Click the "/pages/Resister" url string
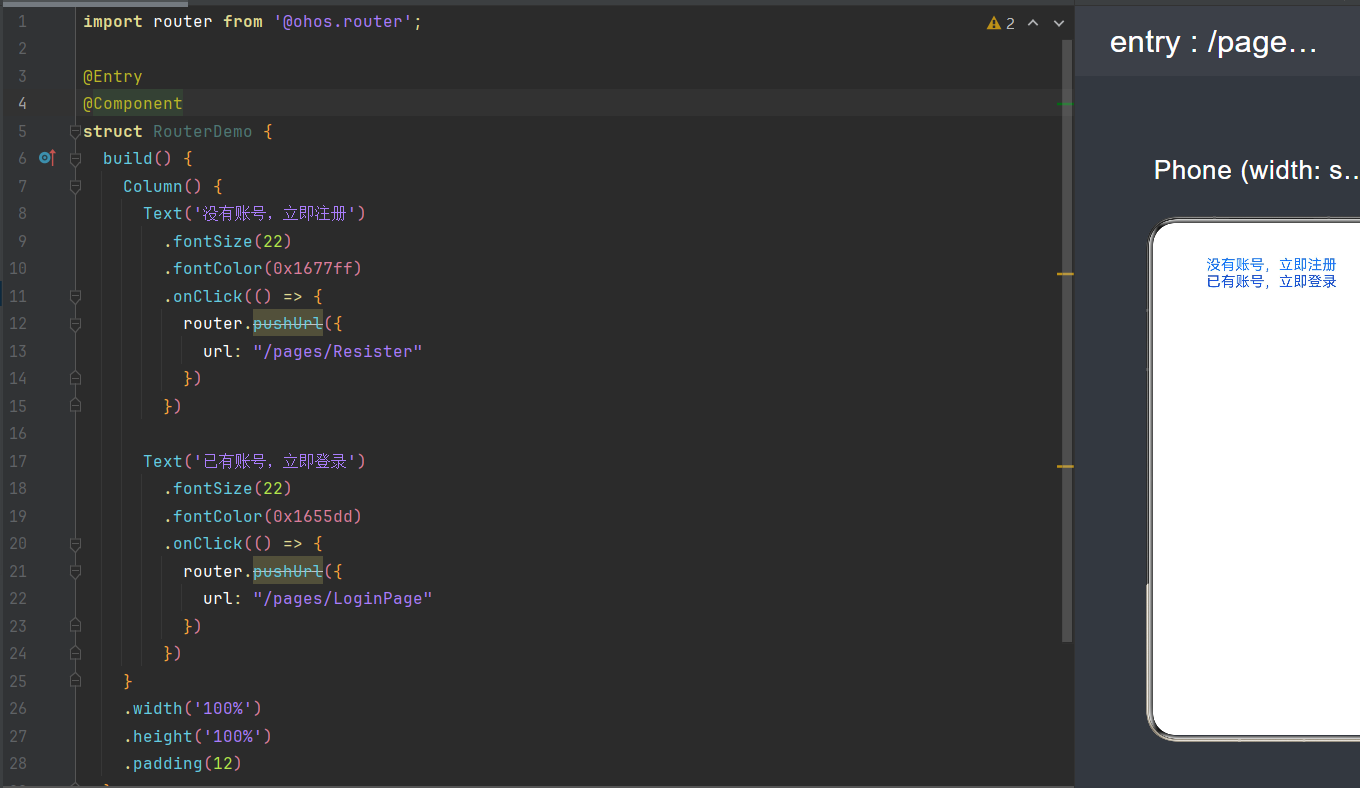This screenshot has height=788, width=1360. tap(338, 351)
